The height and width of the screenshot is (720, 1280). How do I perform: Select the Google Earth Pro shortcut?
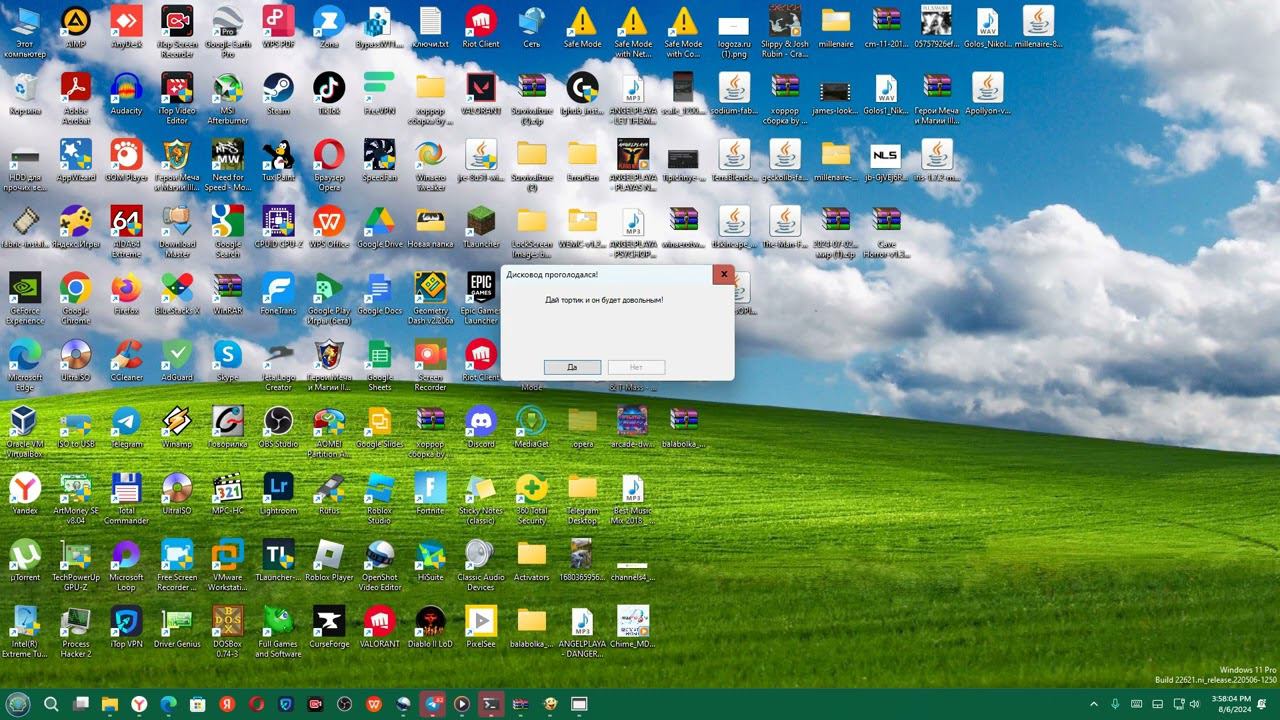[227, 32]
